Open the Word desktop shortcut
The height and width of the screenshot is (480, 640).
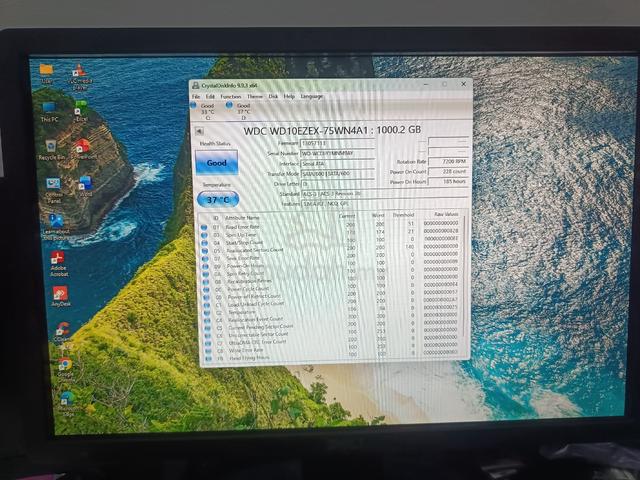tap(86, 187)
